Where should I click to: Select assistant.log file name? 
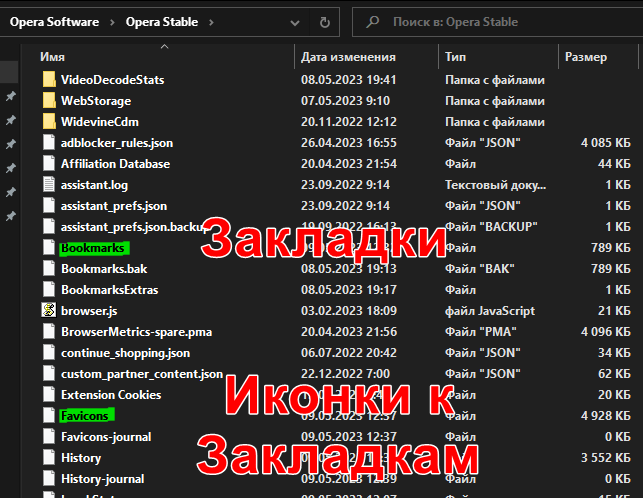pyautogui.click(x=94, y=185)
